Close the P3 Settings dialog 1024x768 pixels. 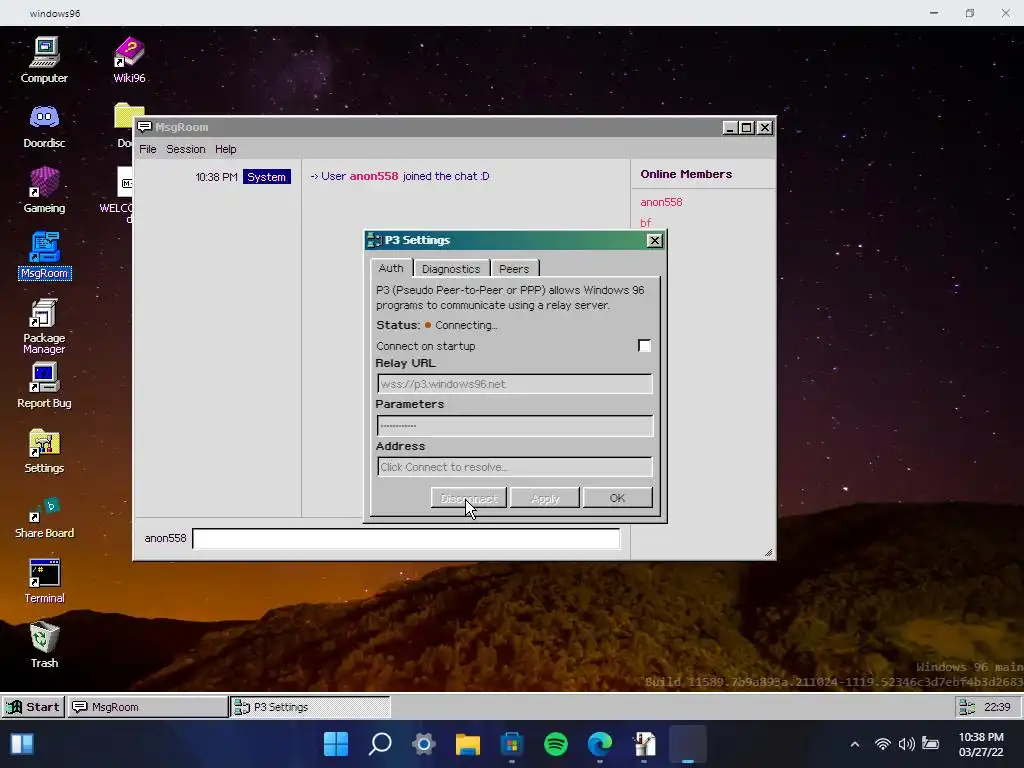[x=654, y=240]
